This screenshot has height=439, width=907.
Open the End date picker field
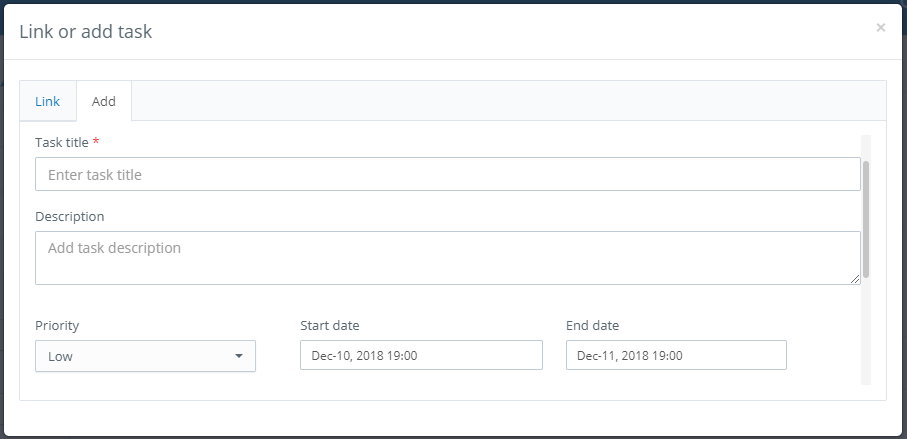click(676, 355)
